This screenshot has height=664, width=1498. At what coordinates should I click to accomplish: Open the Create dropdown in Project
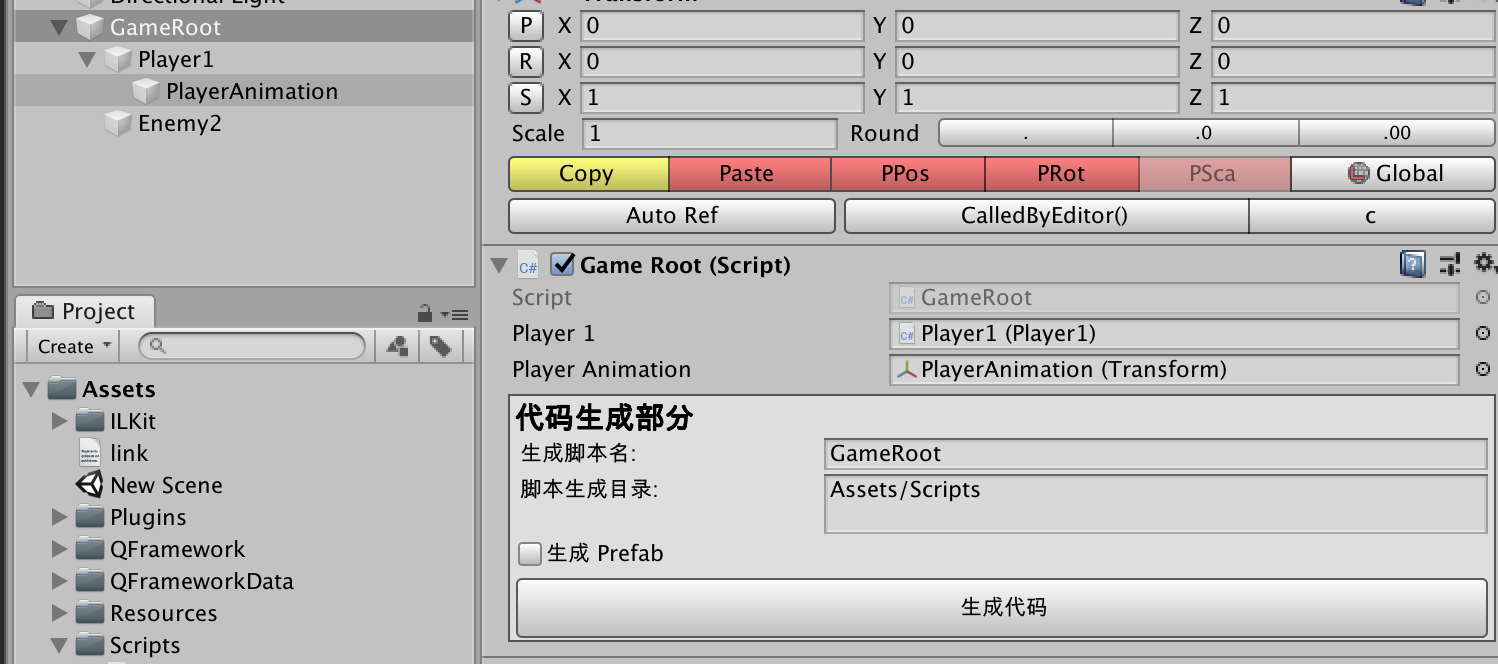click(73, 346)
